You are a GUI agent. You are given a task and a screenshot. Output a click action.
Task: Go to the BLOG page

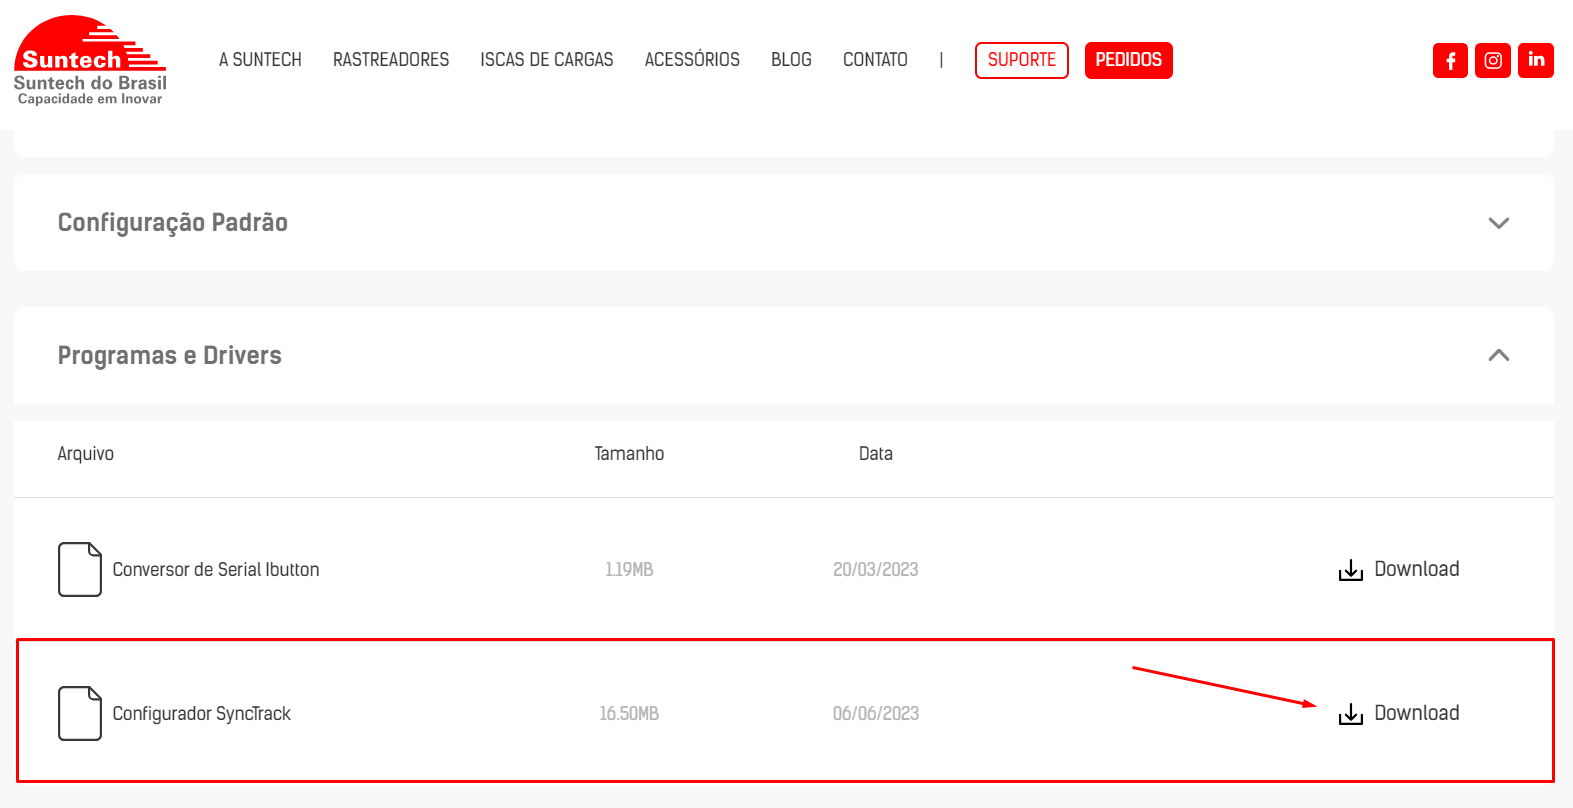pyautogui.click(x=791, y=60)
